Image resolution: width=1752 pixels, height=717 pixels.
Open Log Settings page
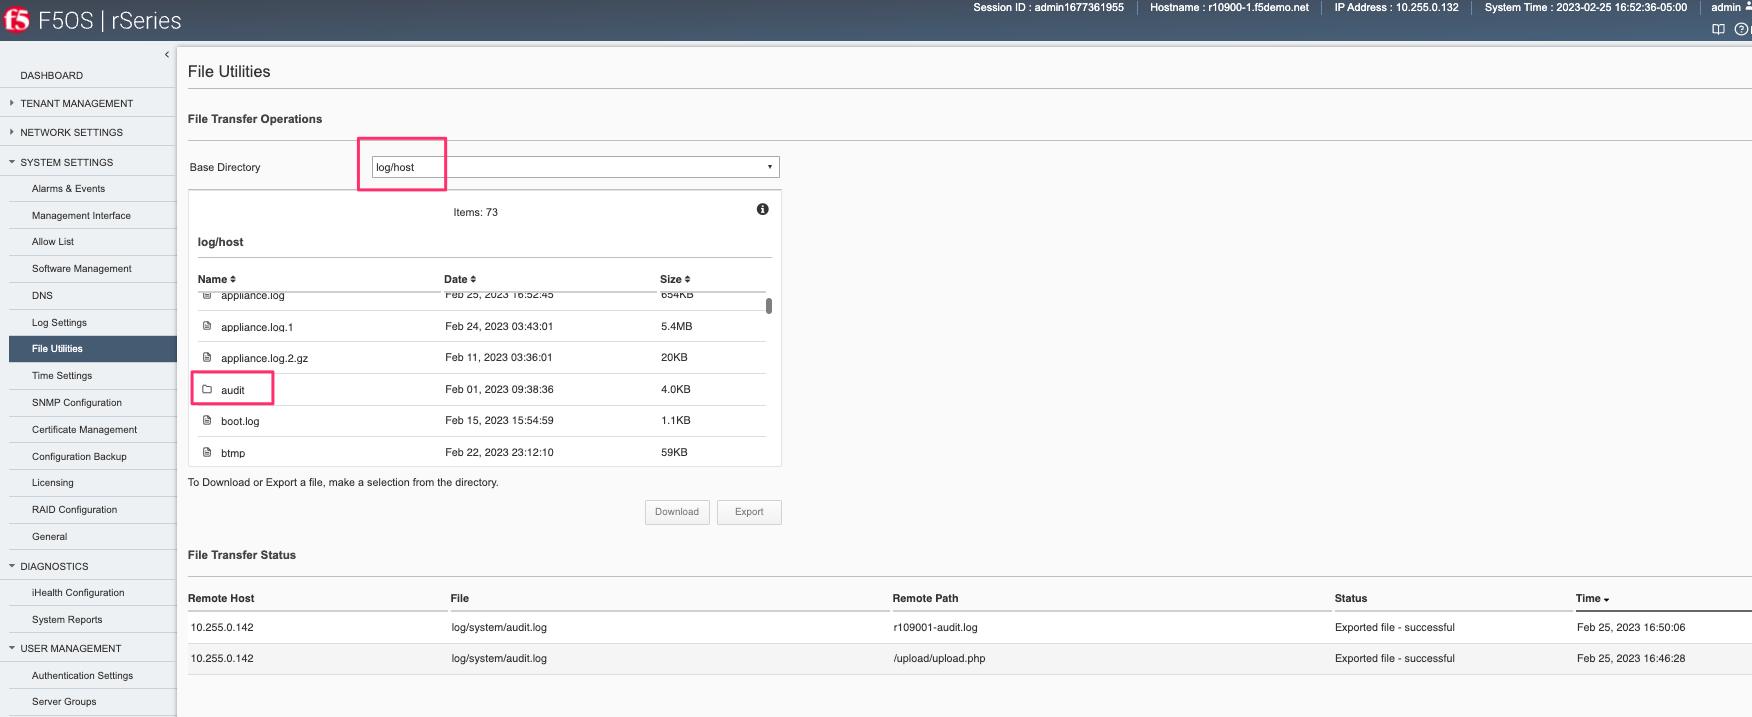point(59,322)
